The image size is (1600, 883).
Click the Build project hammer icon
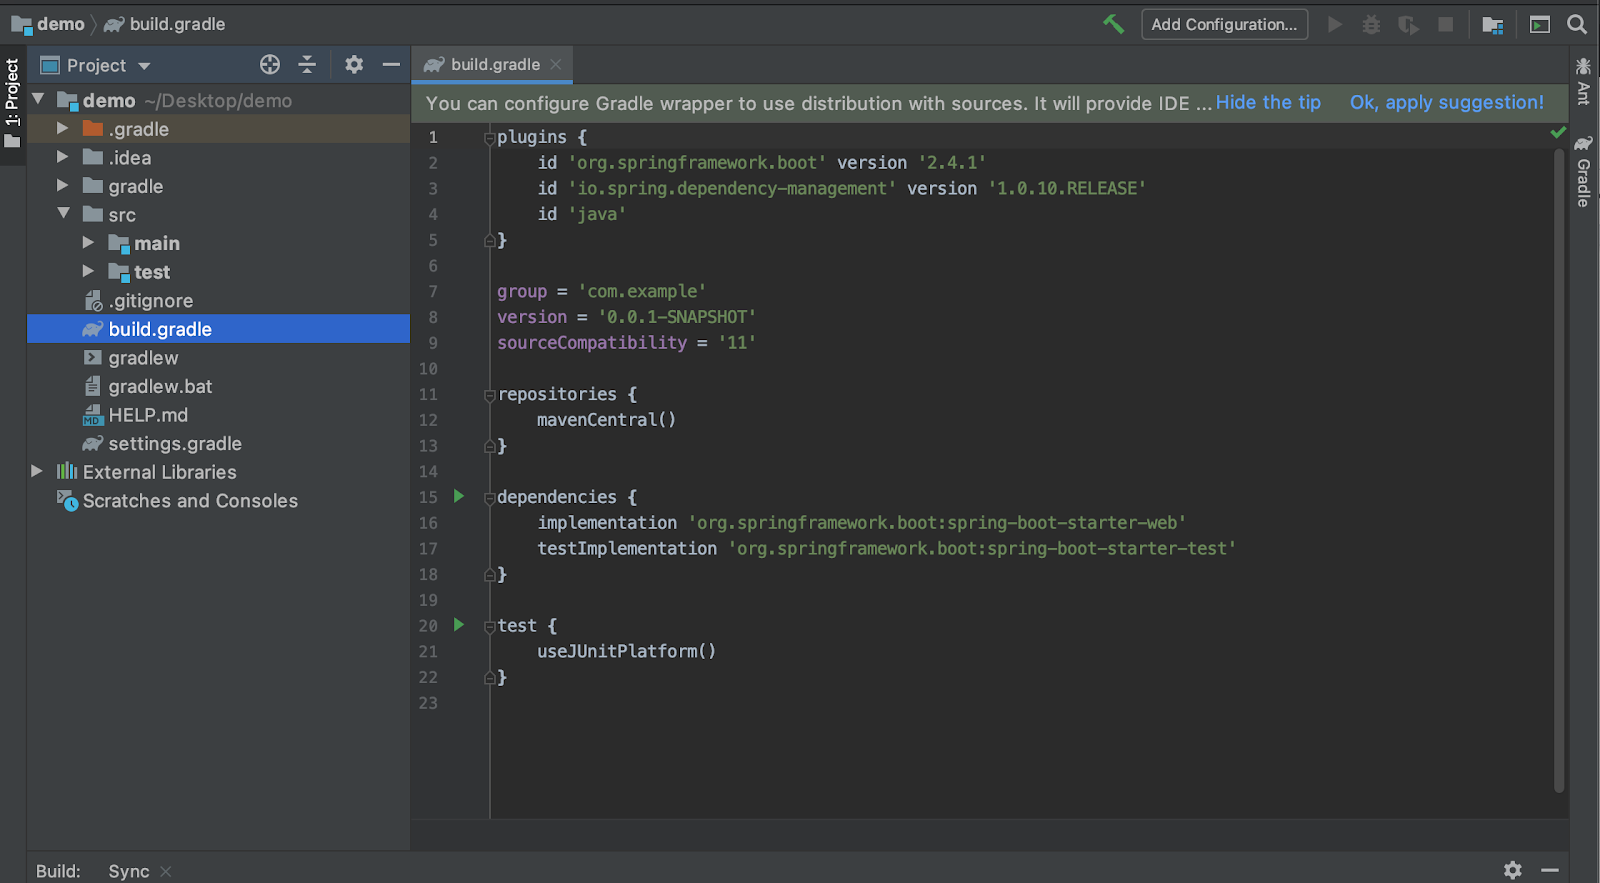[1113, 24]
